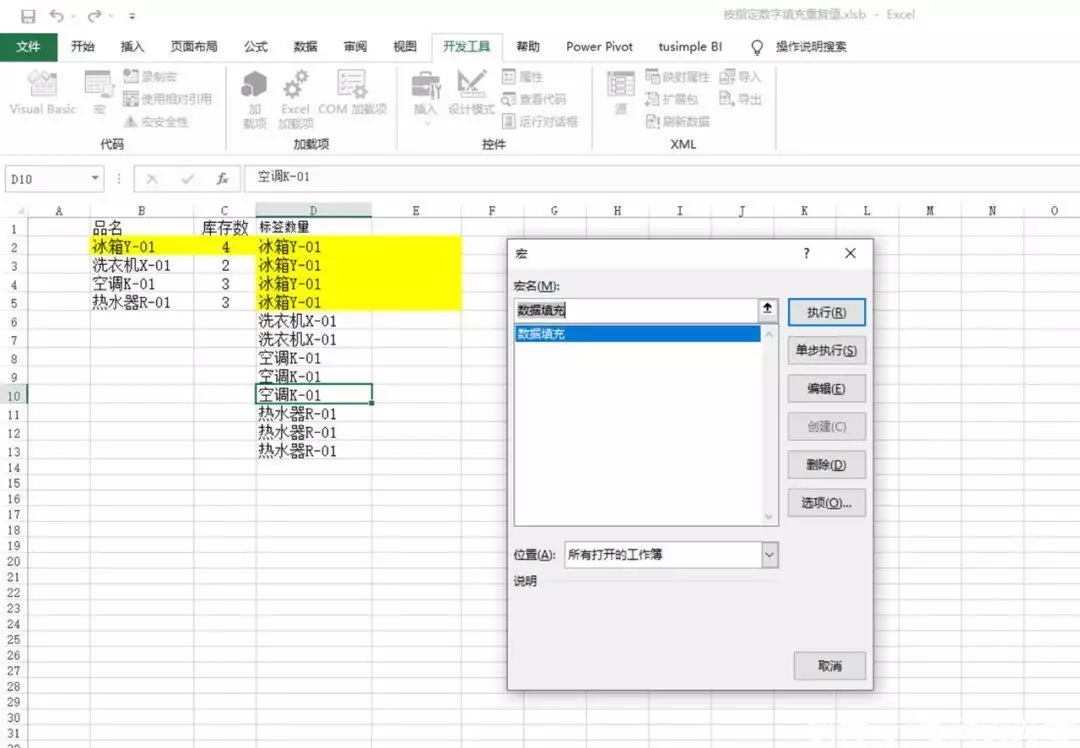Customize the quick access toolbar dropdown
This screenshot has height=748, width=1080.
coord(132,16)
